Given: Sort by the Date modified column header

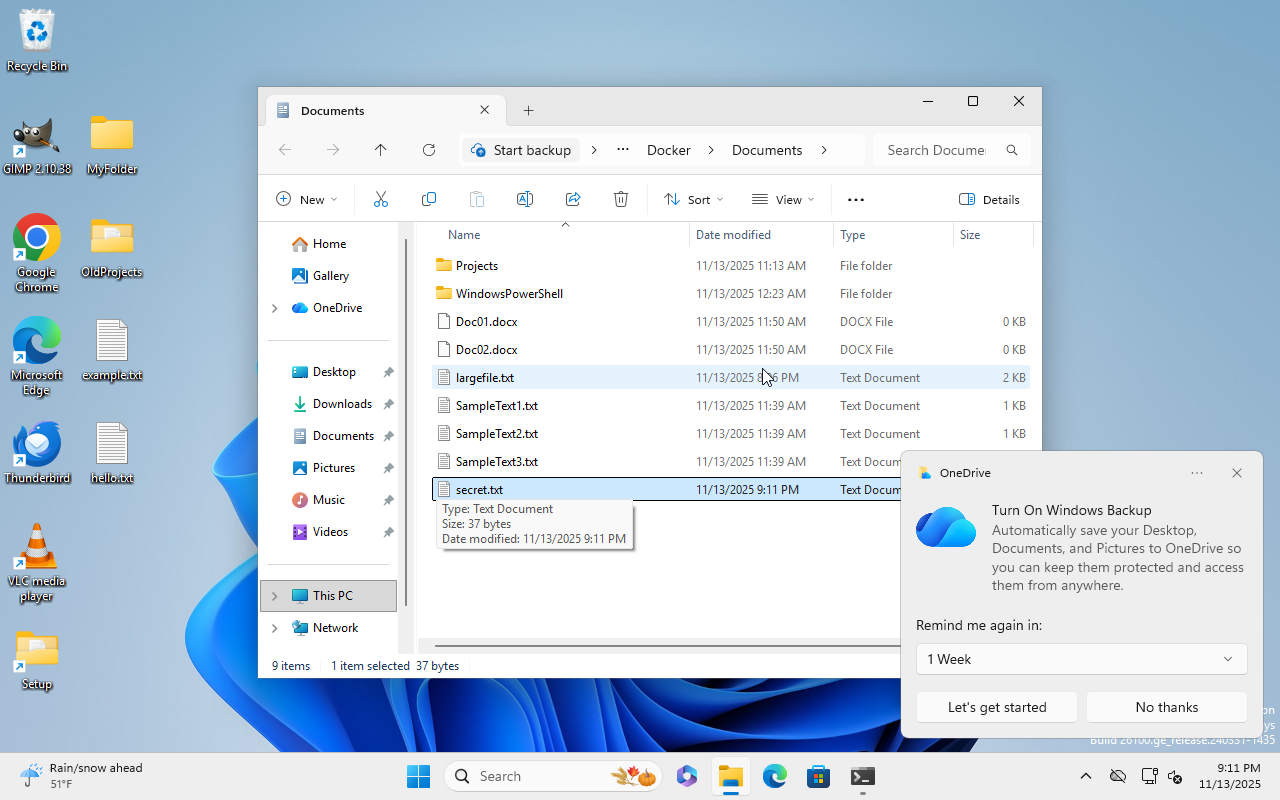Looking at the screenshot, I should coord(733,235).
